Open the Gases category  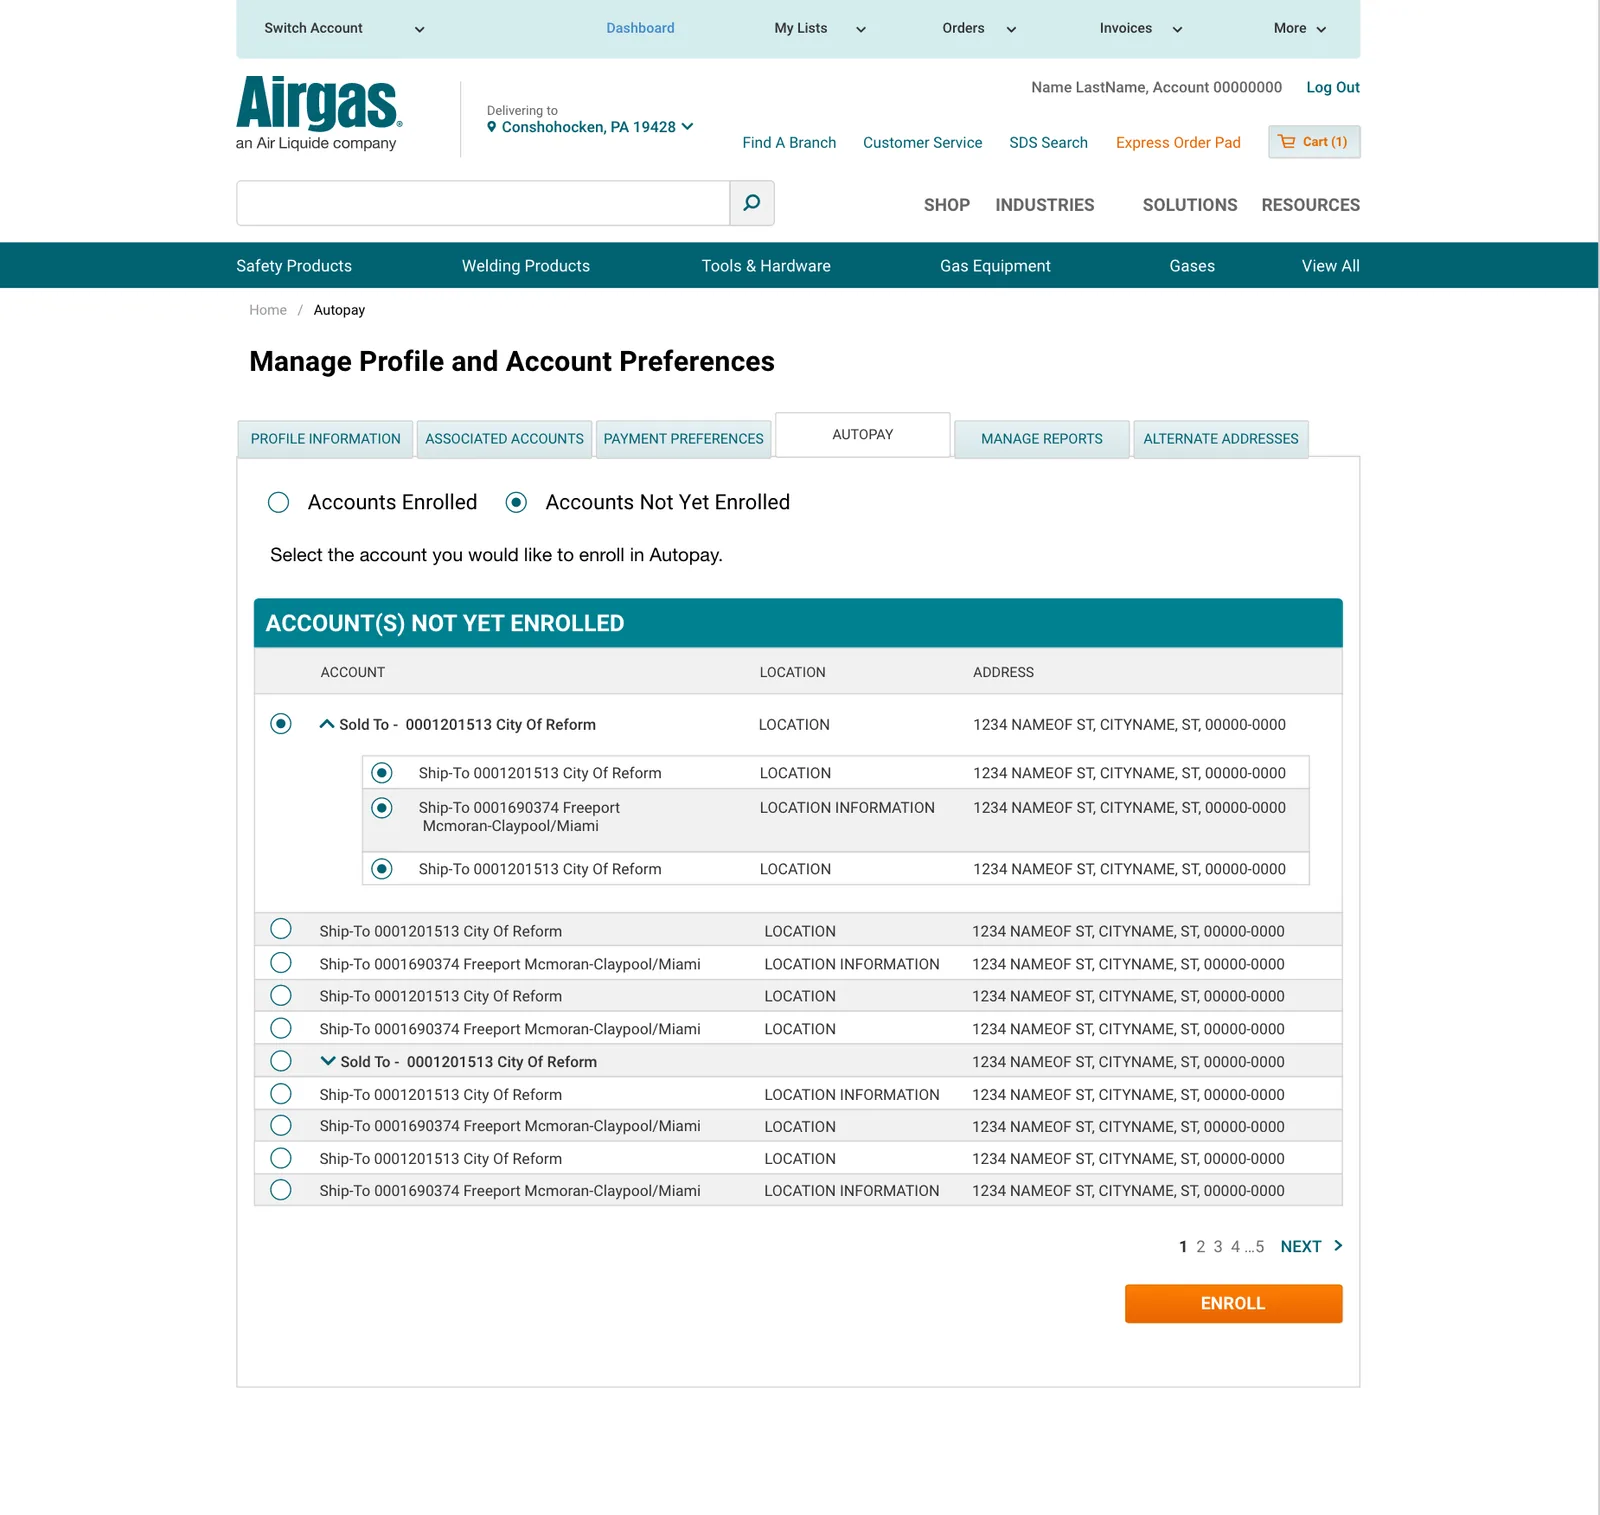coord(1192,266)
